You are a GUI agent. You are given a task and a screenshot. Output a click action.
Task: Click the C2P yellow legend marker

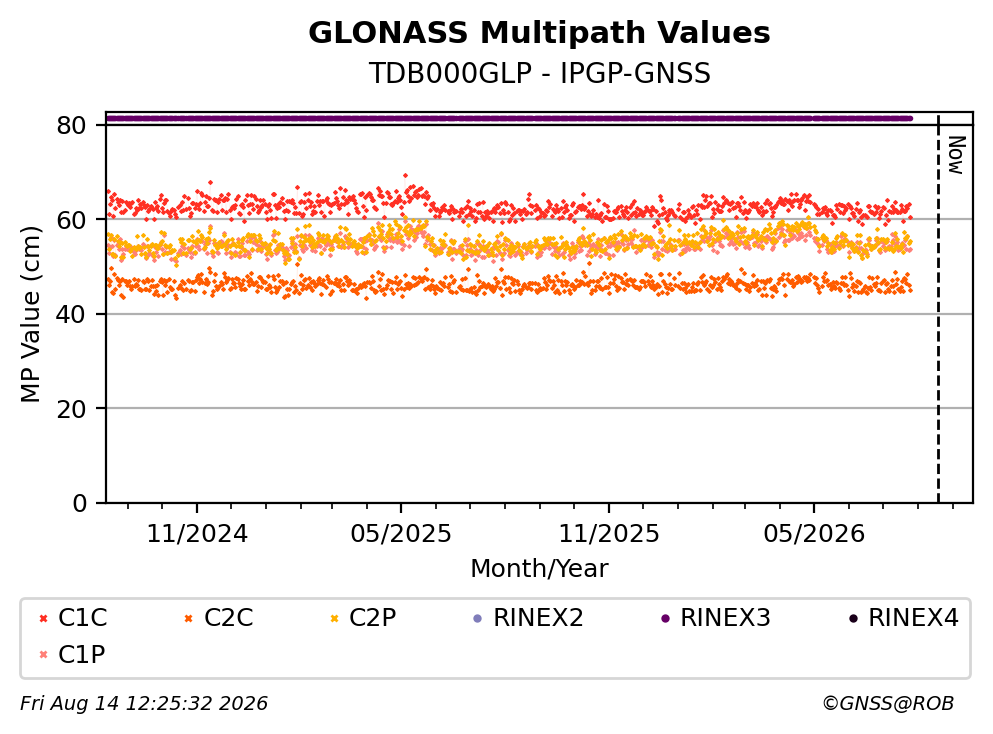pyautogui.click(x=334, y=618)
